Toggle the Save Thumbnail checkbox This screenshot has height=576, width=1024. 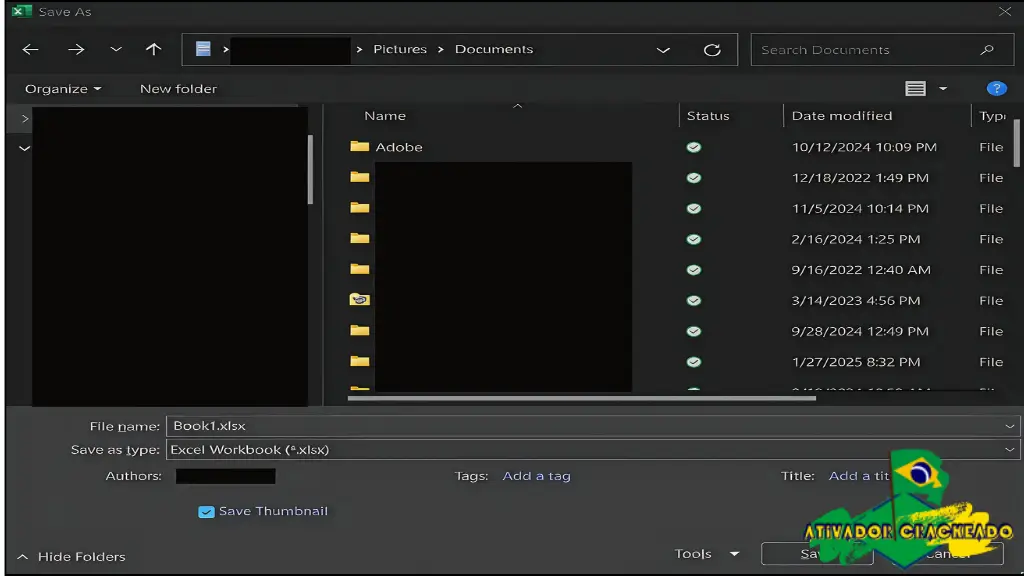click(x=206, y=512)
